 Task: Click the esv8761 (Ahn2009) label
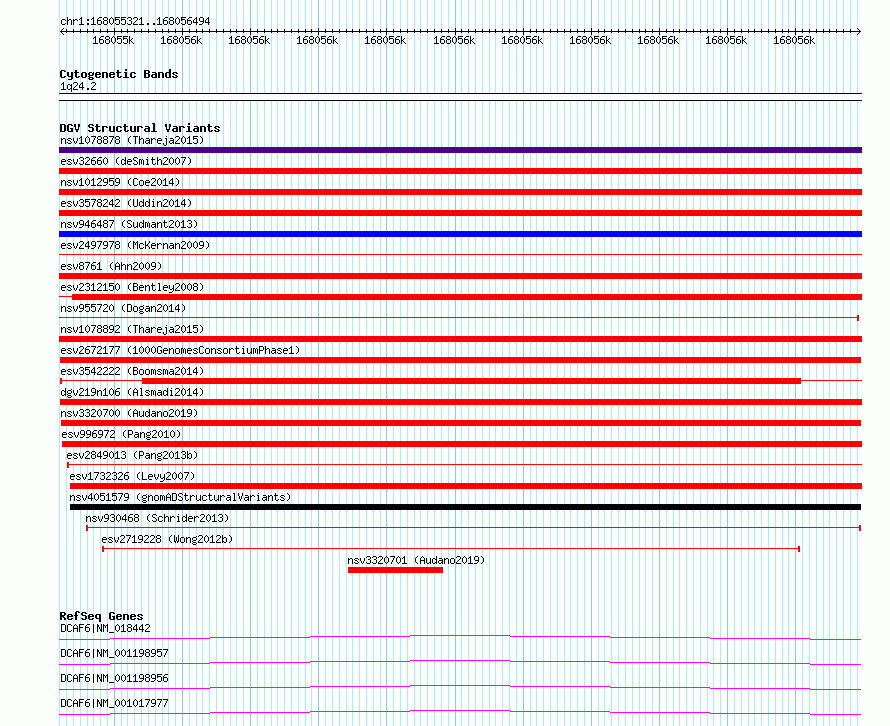coord(111,266)
